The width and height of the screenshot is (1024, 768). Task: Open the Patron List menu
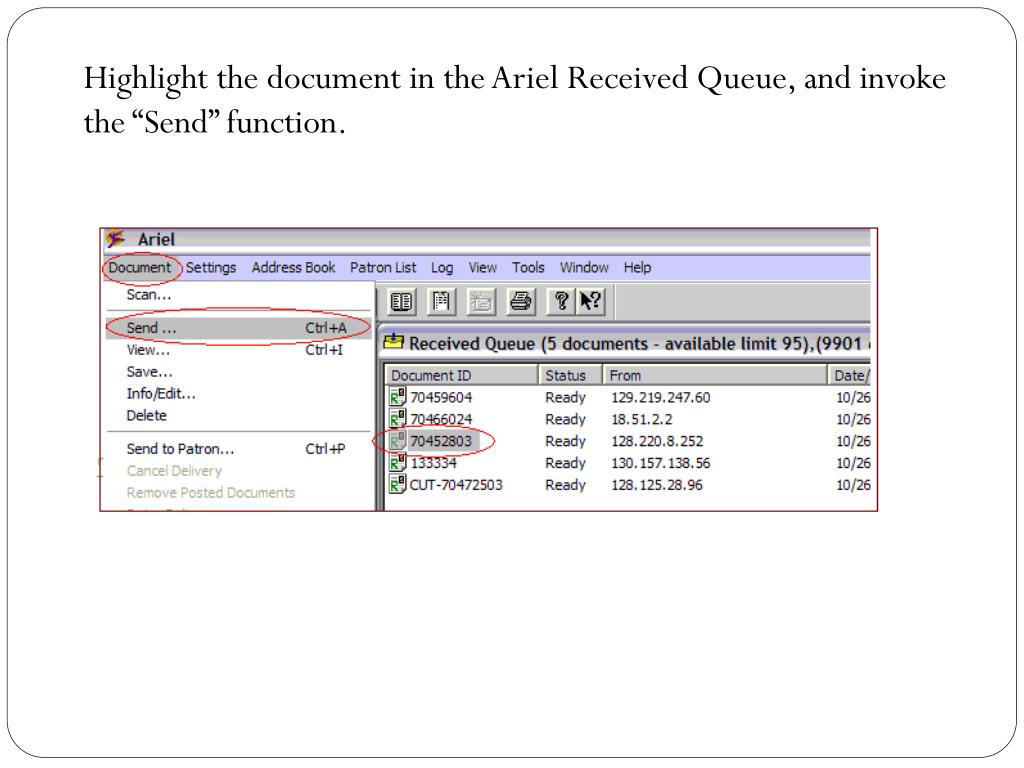point(383,268)
